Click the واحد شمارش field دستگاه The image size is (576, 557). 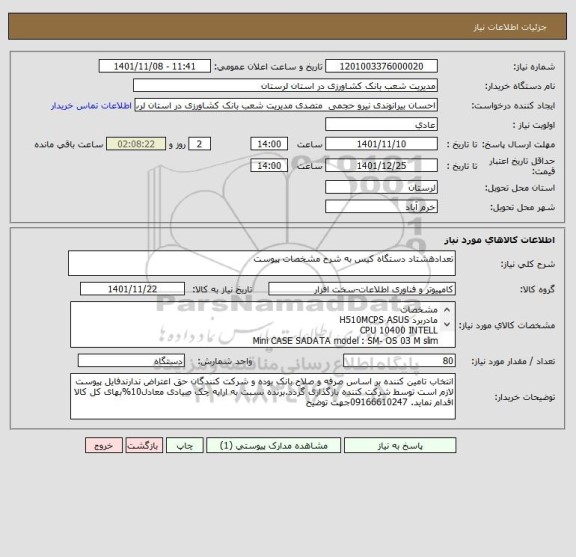click(131, 361)
